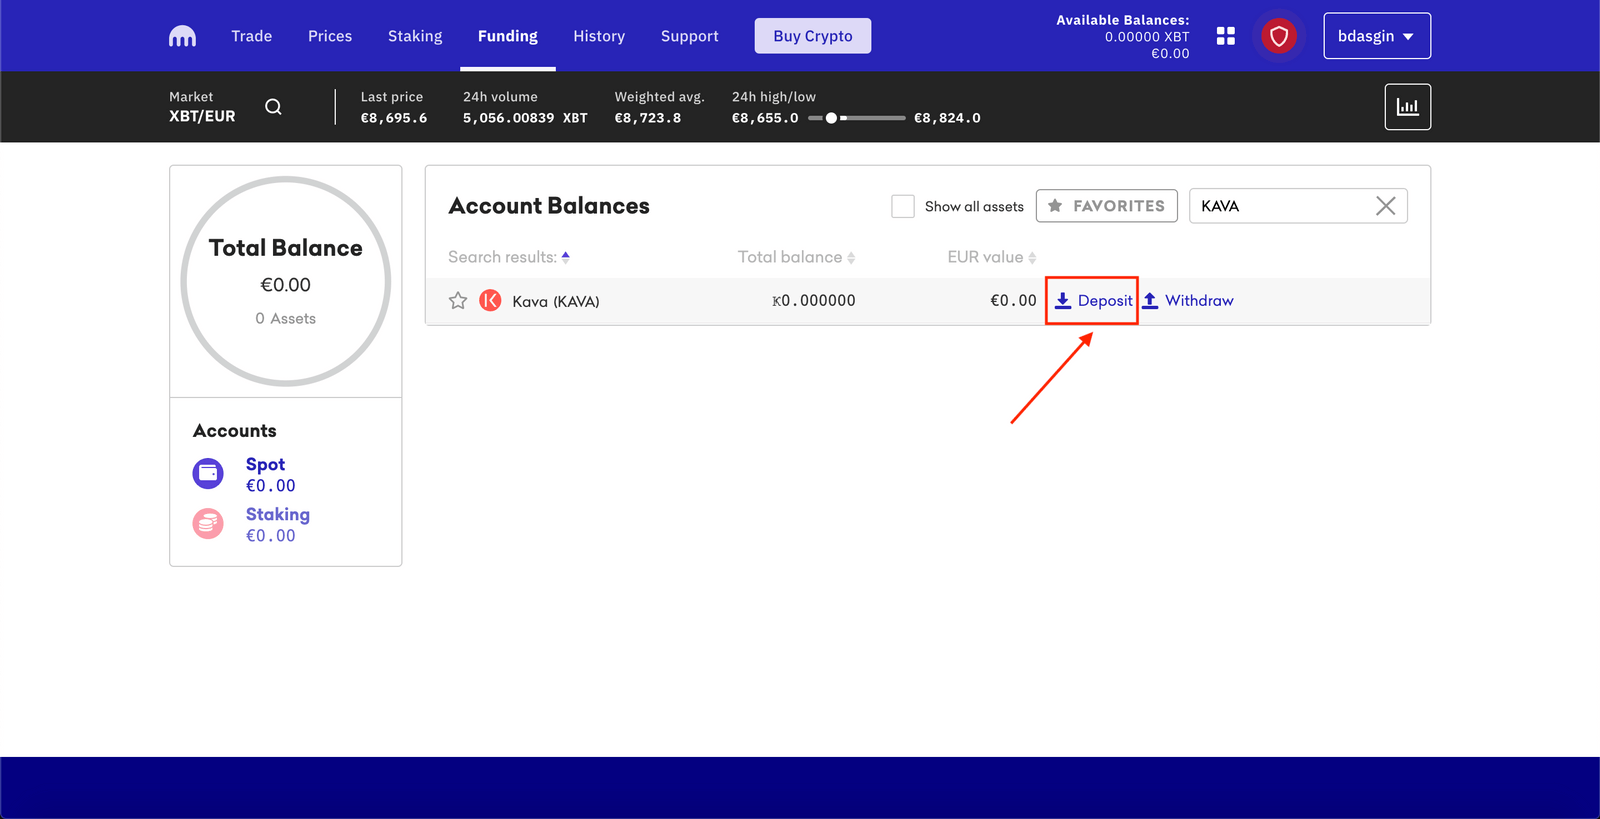Image resolution: width=1600 pixels, height=819 pixels.
Task: Click the Kraken logo icon
Action: click(182, 36)
